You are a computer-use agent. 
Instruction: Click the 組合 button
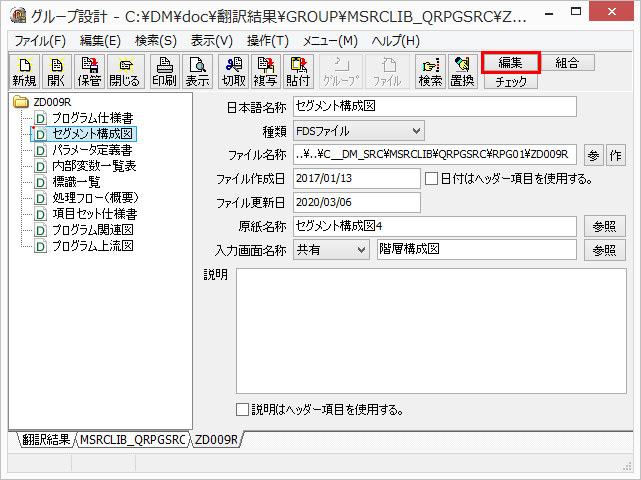[x=567, y=63]
